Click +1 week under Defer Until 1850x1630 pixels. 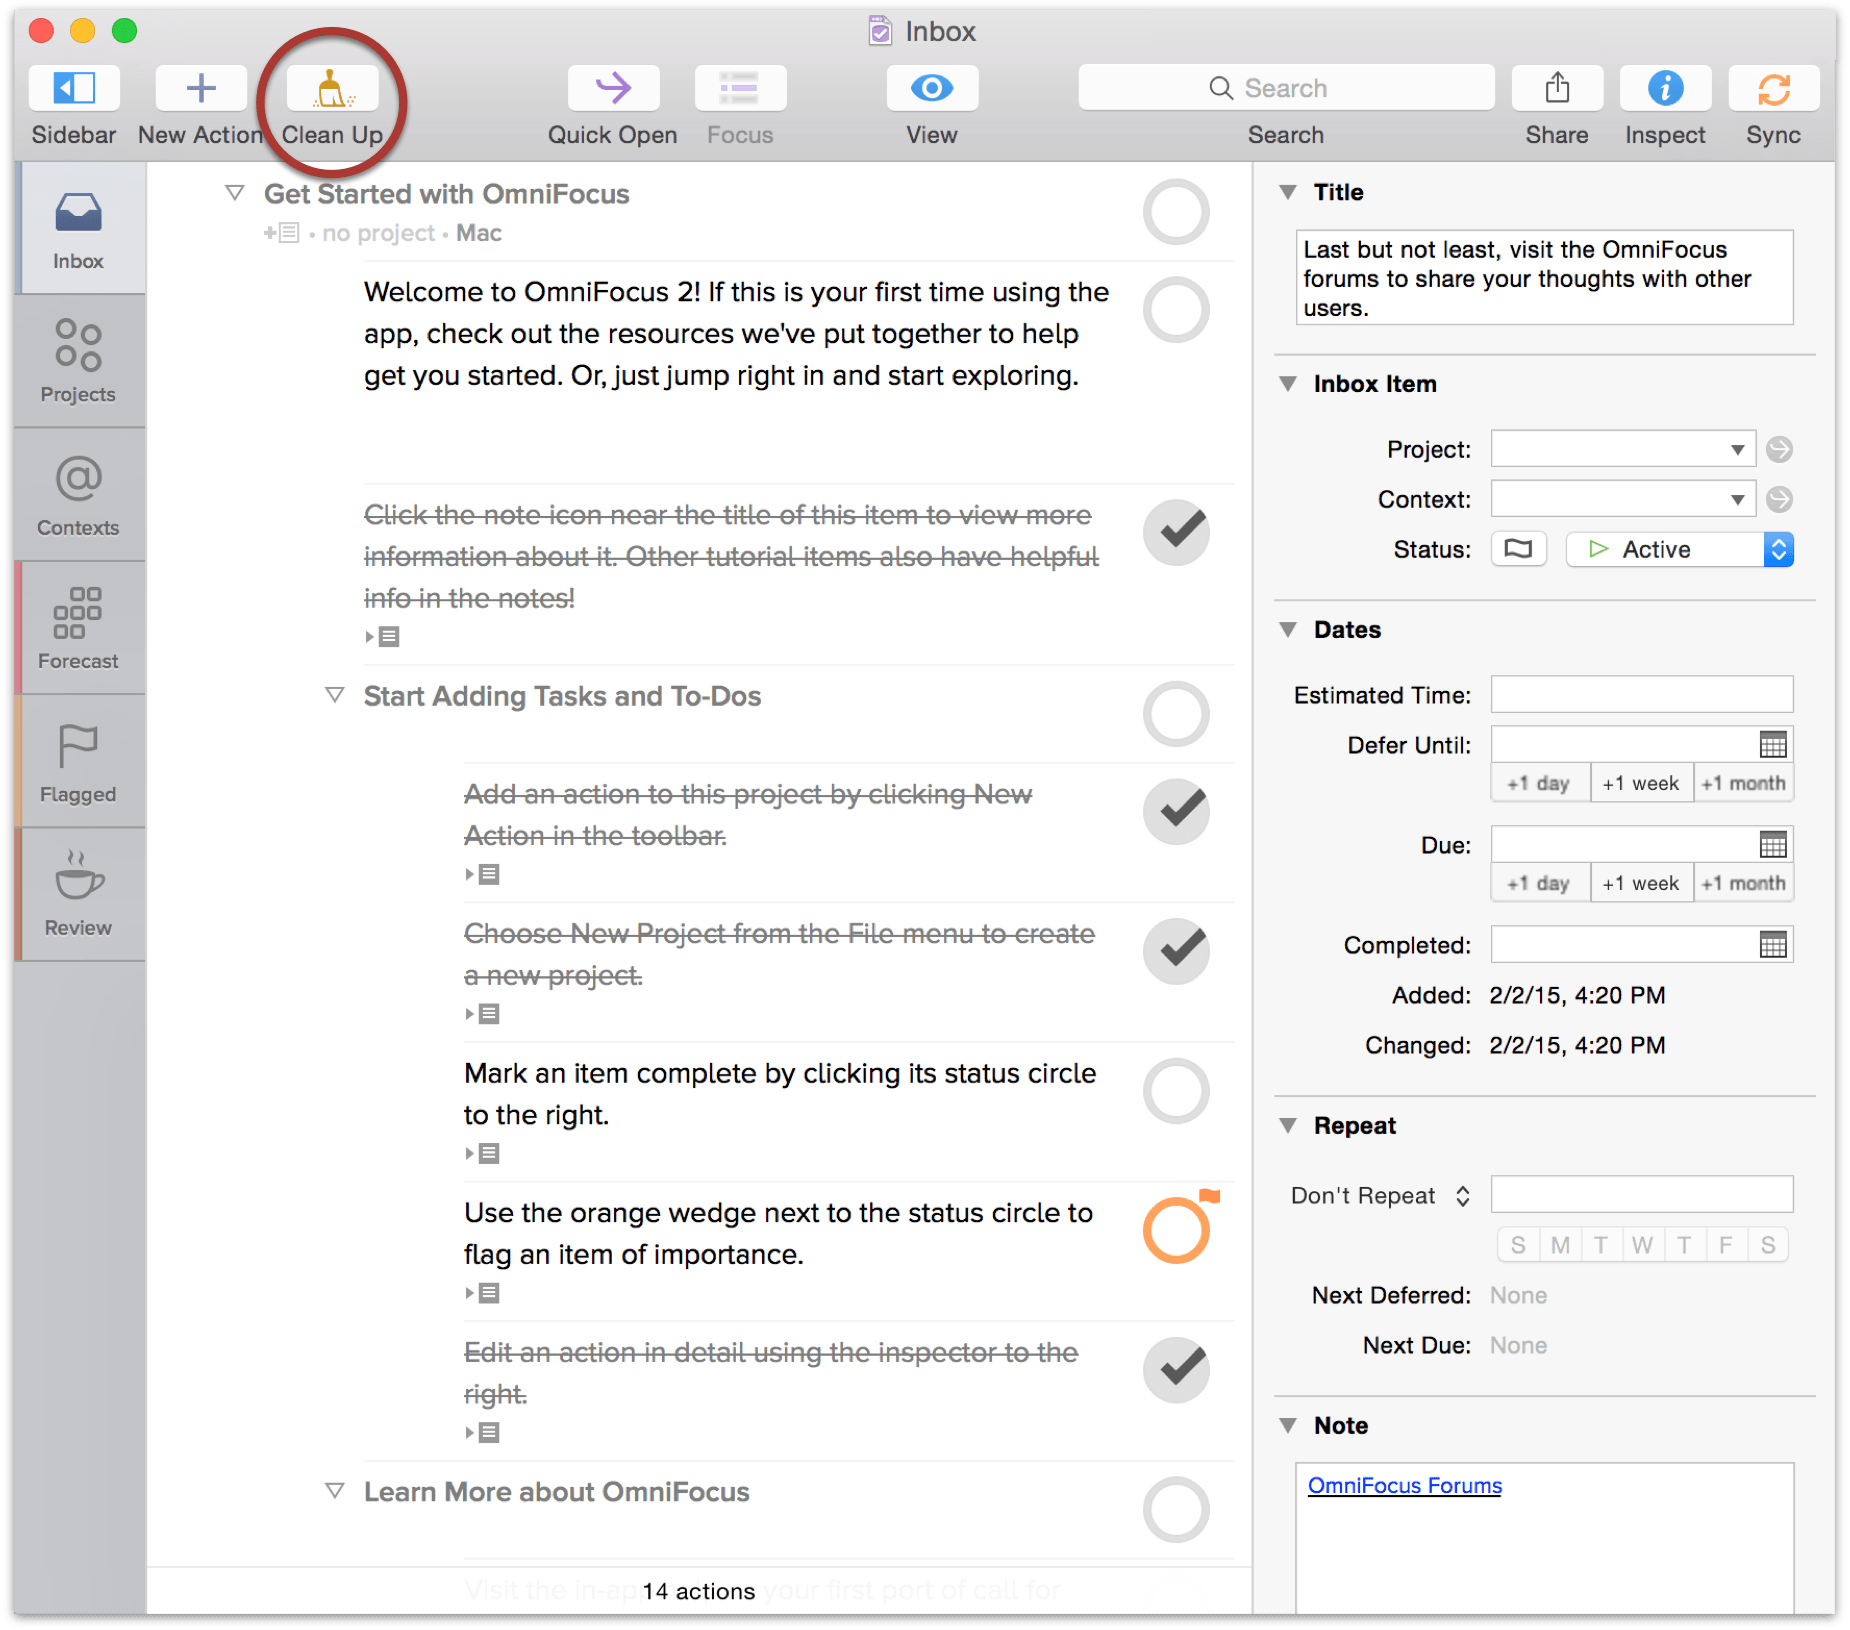coord(1641,784)
